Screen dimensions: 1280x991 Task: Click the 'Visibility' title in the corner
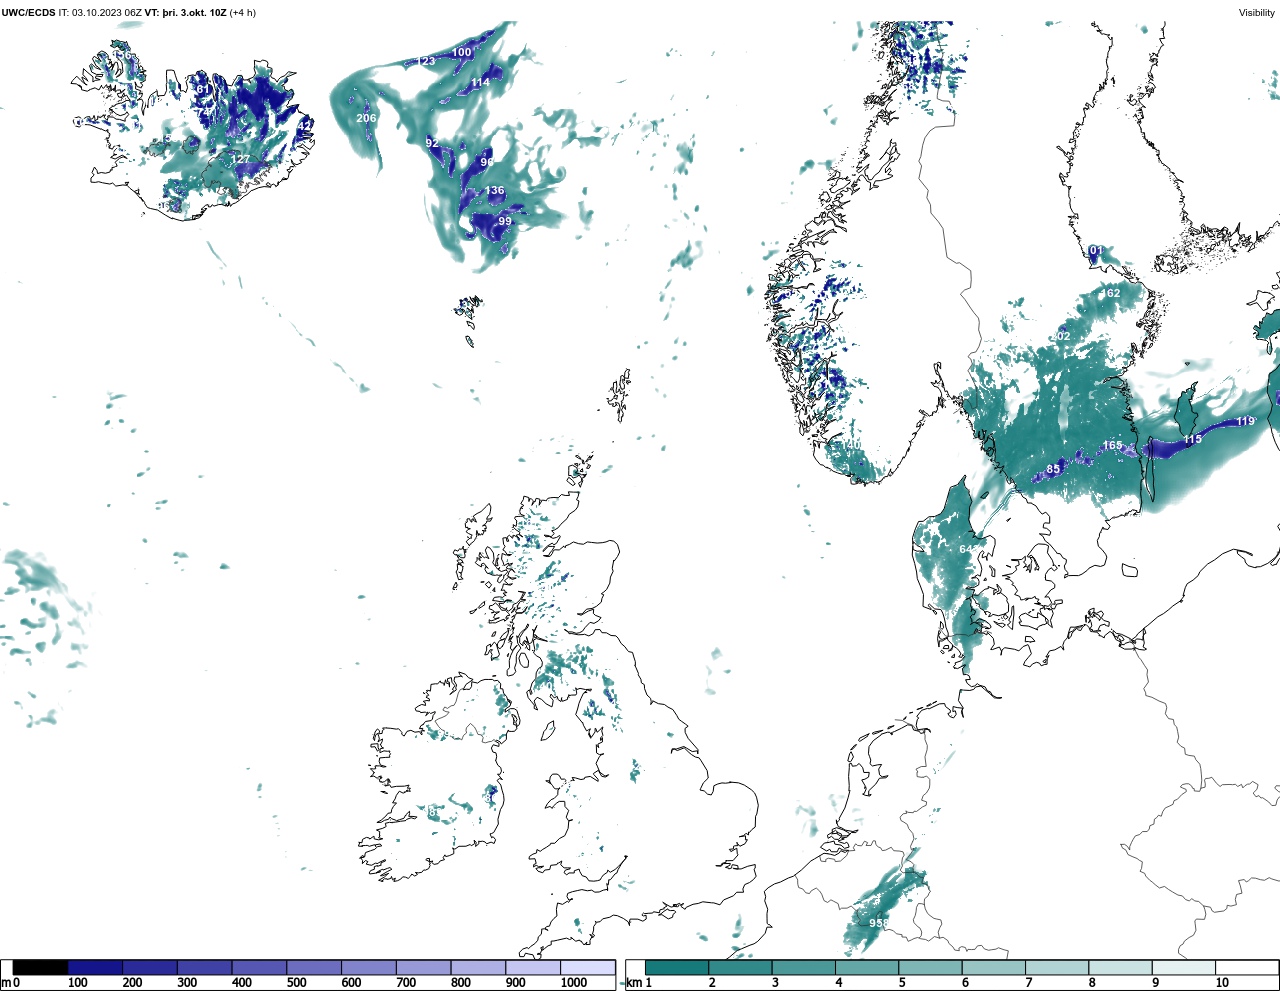(x=1257, y=13)
